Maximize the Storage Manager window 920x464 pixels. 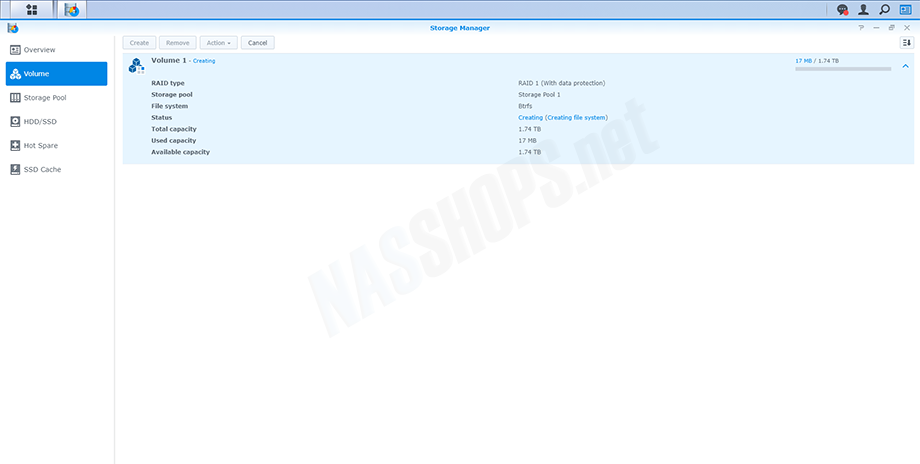click(x=892, y=28)
